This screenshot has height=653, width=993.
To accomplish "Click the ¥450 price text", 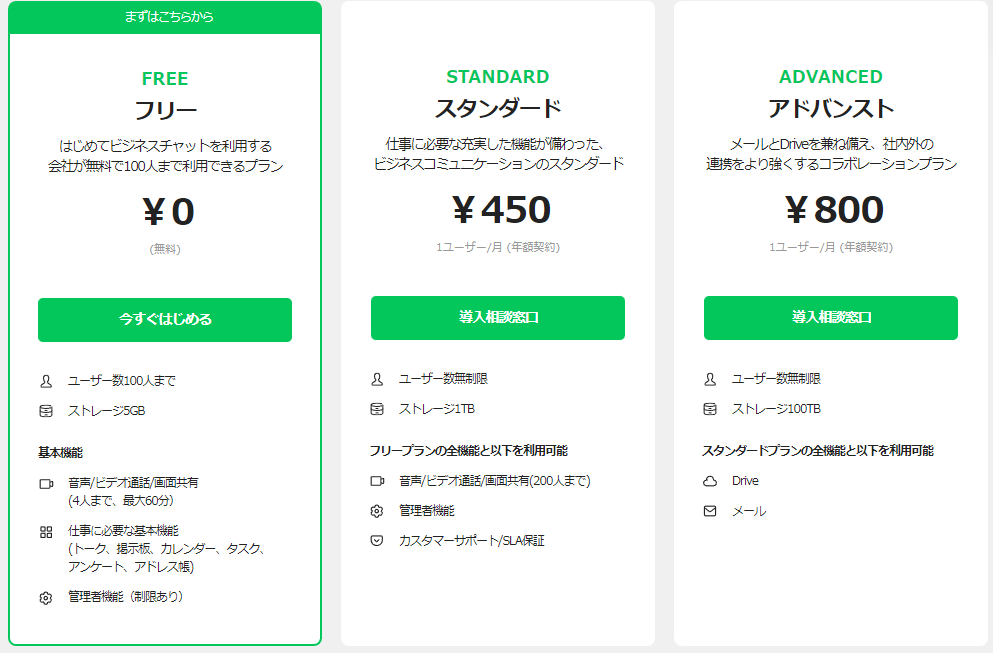I will pos(498,210).
